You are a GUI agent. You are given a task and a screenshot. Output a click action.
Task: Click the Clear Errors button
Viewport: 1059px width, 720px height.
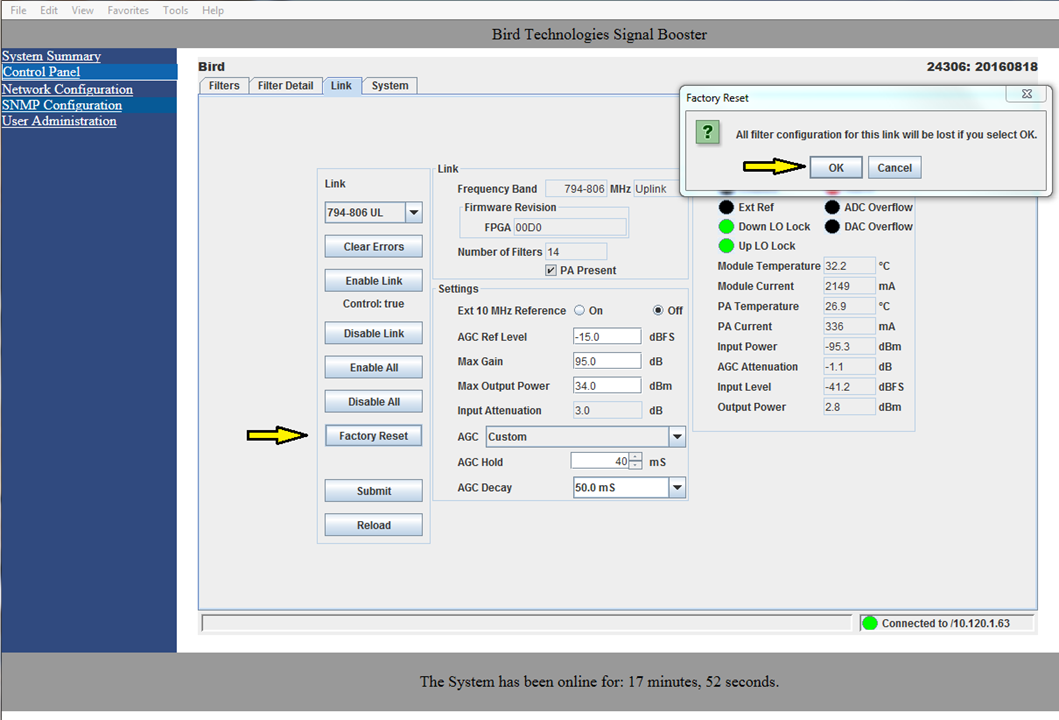373,247
